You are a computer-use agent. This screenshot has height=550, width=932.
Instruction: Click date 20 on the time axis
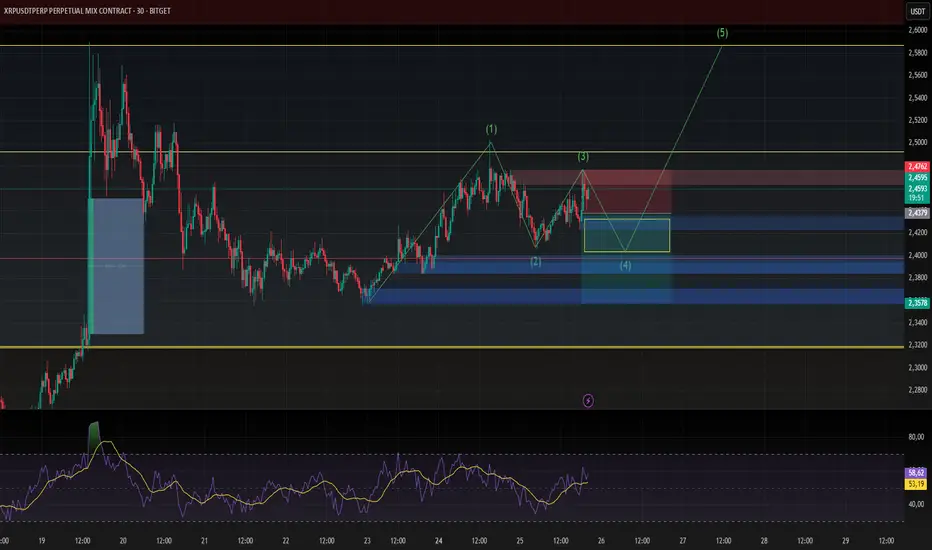coord(123,541)
